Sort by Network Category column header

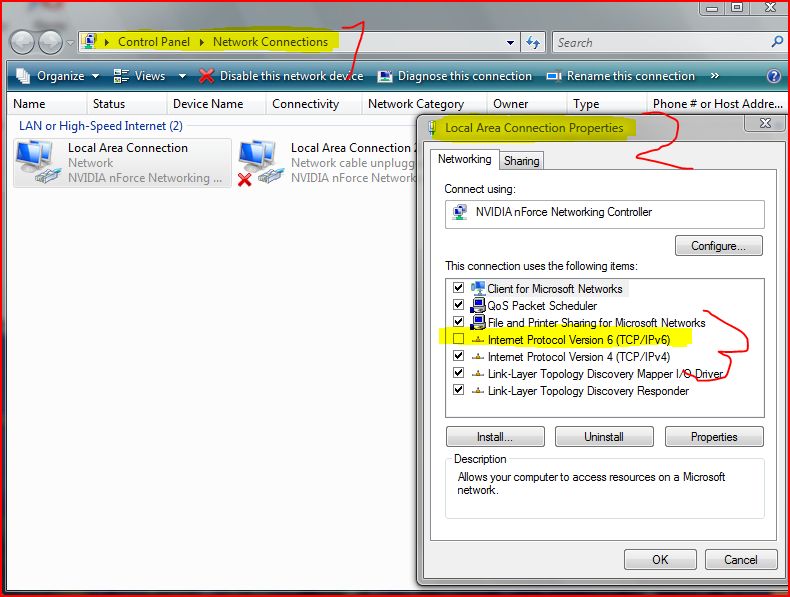point(424,104)
